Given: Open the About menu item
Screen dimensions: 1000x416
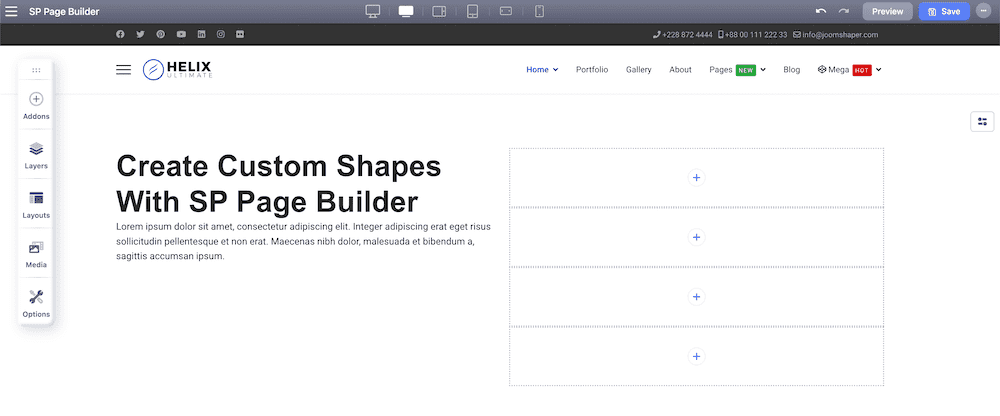Looking at the screenshot, I should (680, 70).
